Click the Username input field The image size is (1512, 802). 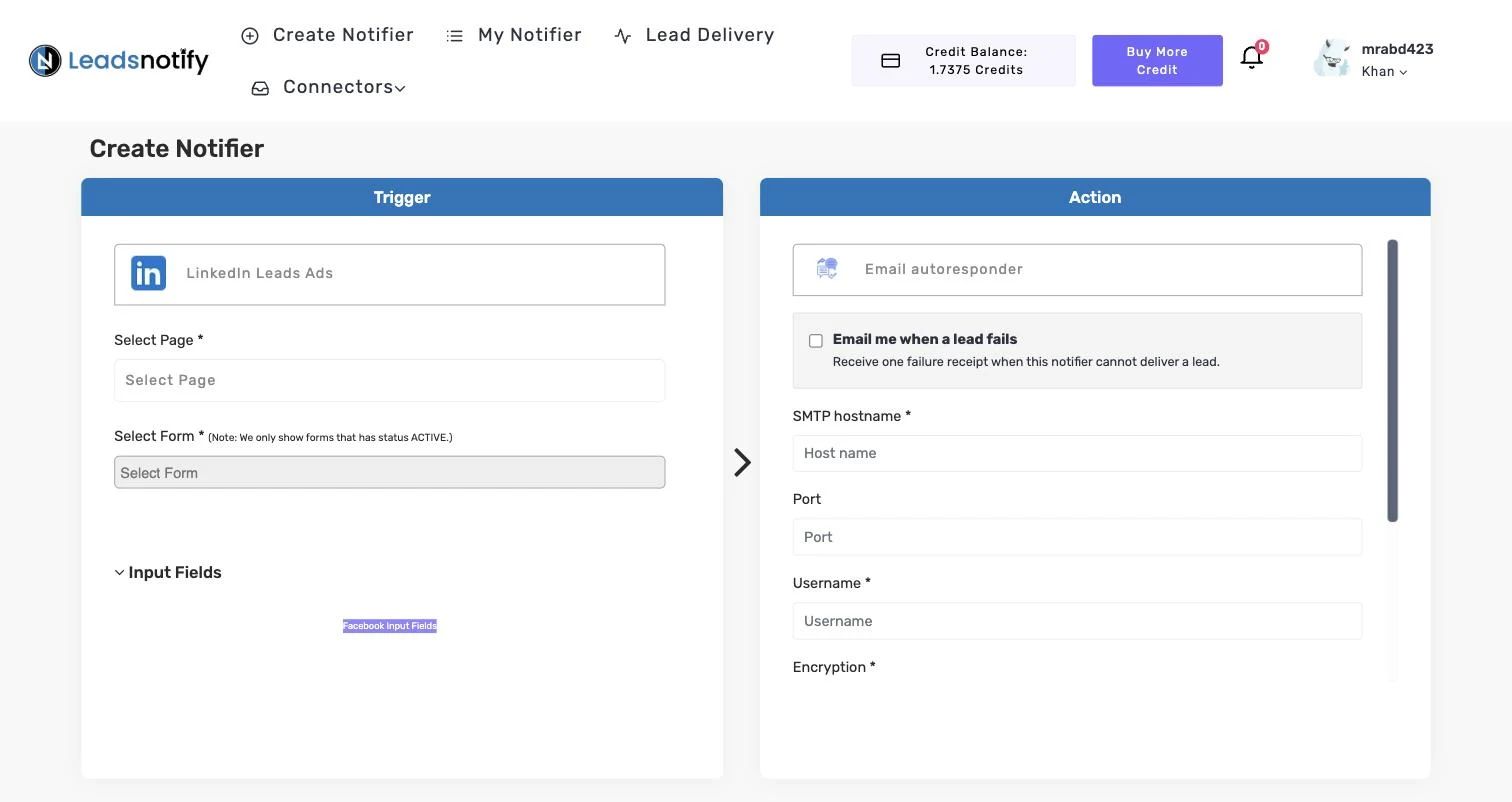1077,621
